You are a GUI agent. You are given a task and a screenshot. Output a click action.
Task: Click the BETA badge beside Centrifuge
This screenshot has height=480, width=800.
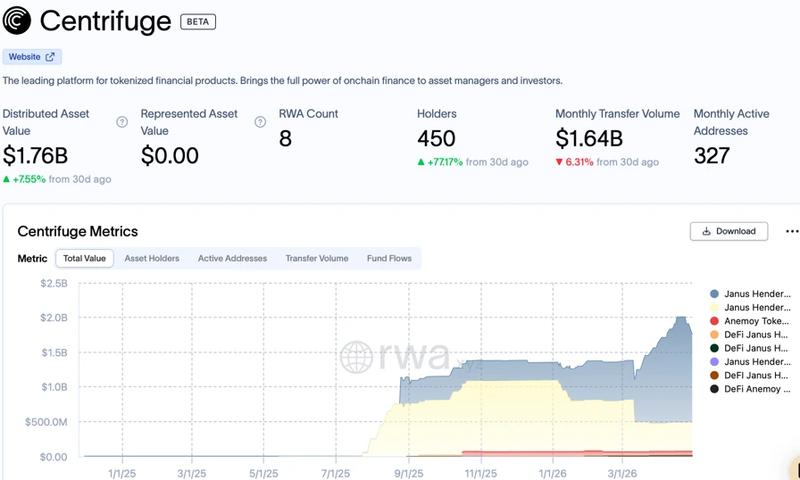[x=197, y=21]
